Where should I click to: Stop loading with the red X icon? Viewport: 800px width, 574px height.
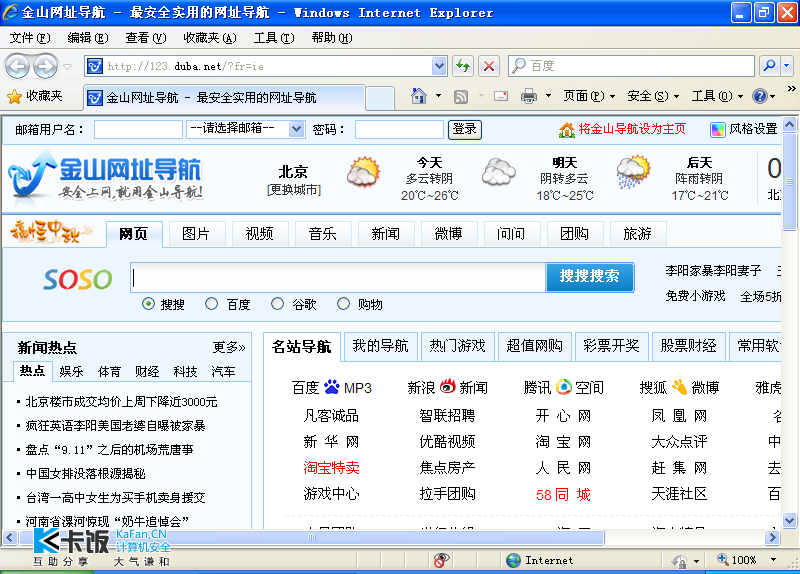[x=489, y=66]
